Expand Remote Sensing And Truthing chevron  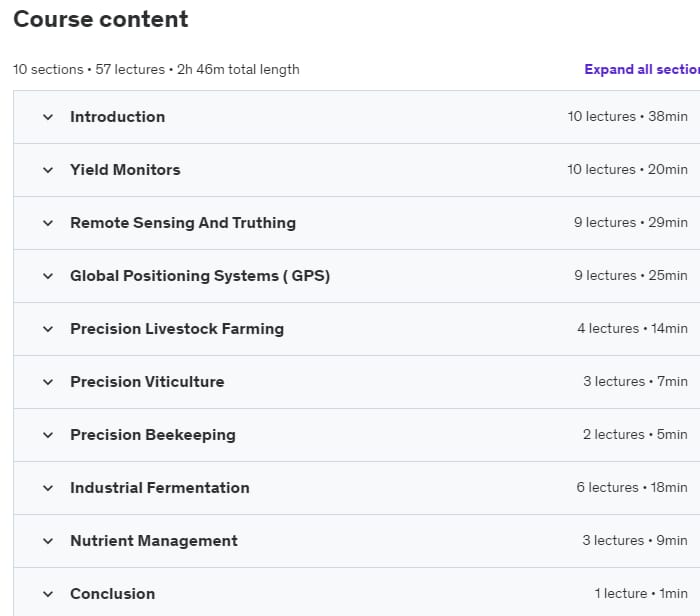[x=48, y=223]
